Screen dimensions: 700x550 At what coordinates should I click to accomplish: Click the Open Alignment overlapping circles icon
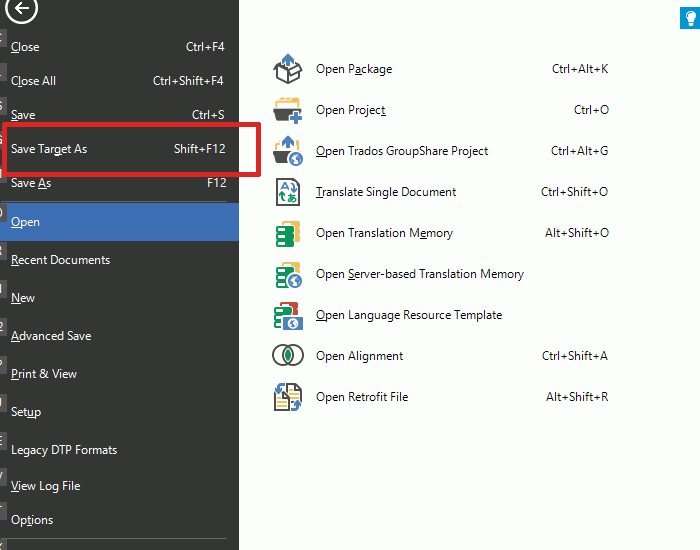(x=288, y=356)
